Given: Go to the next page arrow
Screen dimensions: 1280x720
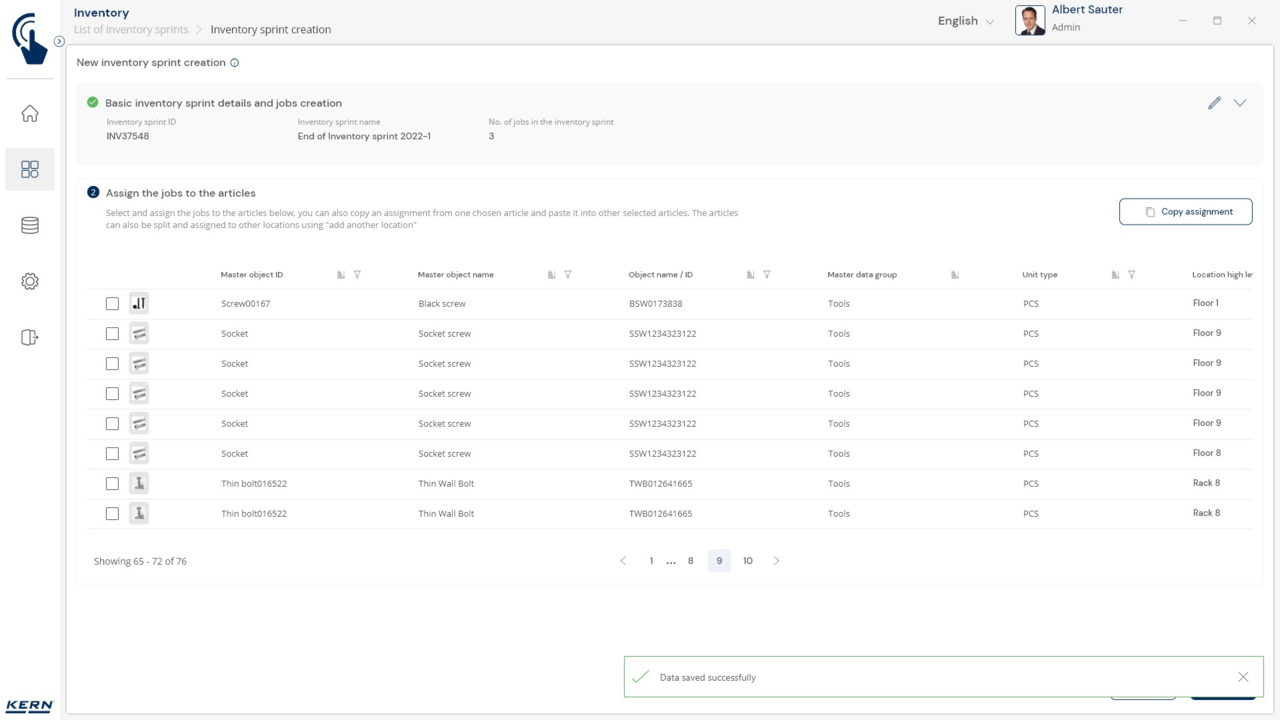Looking at the screenshot, I should pos(776,561).
